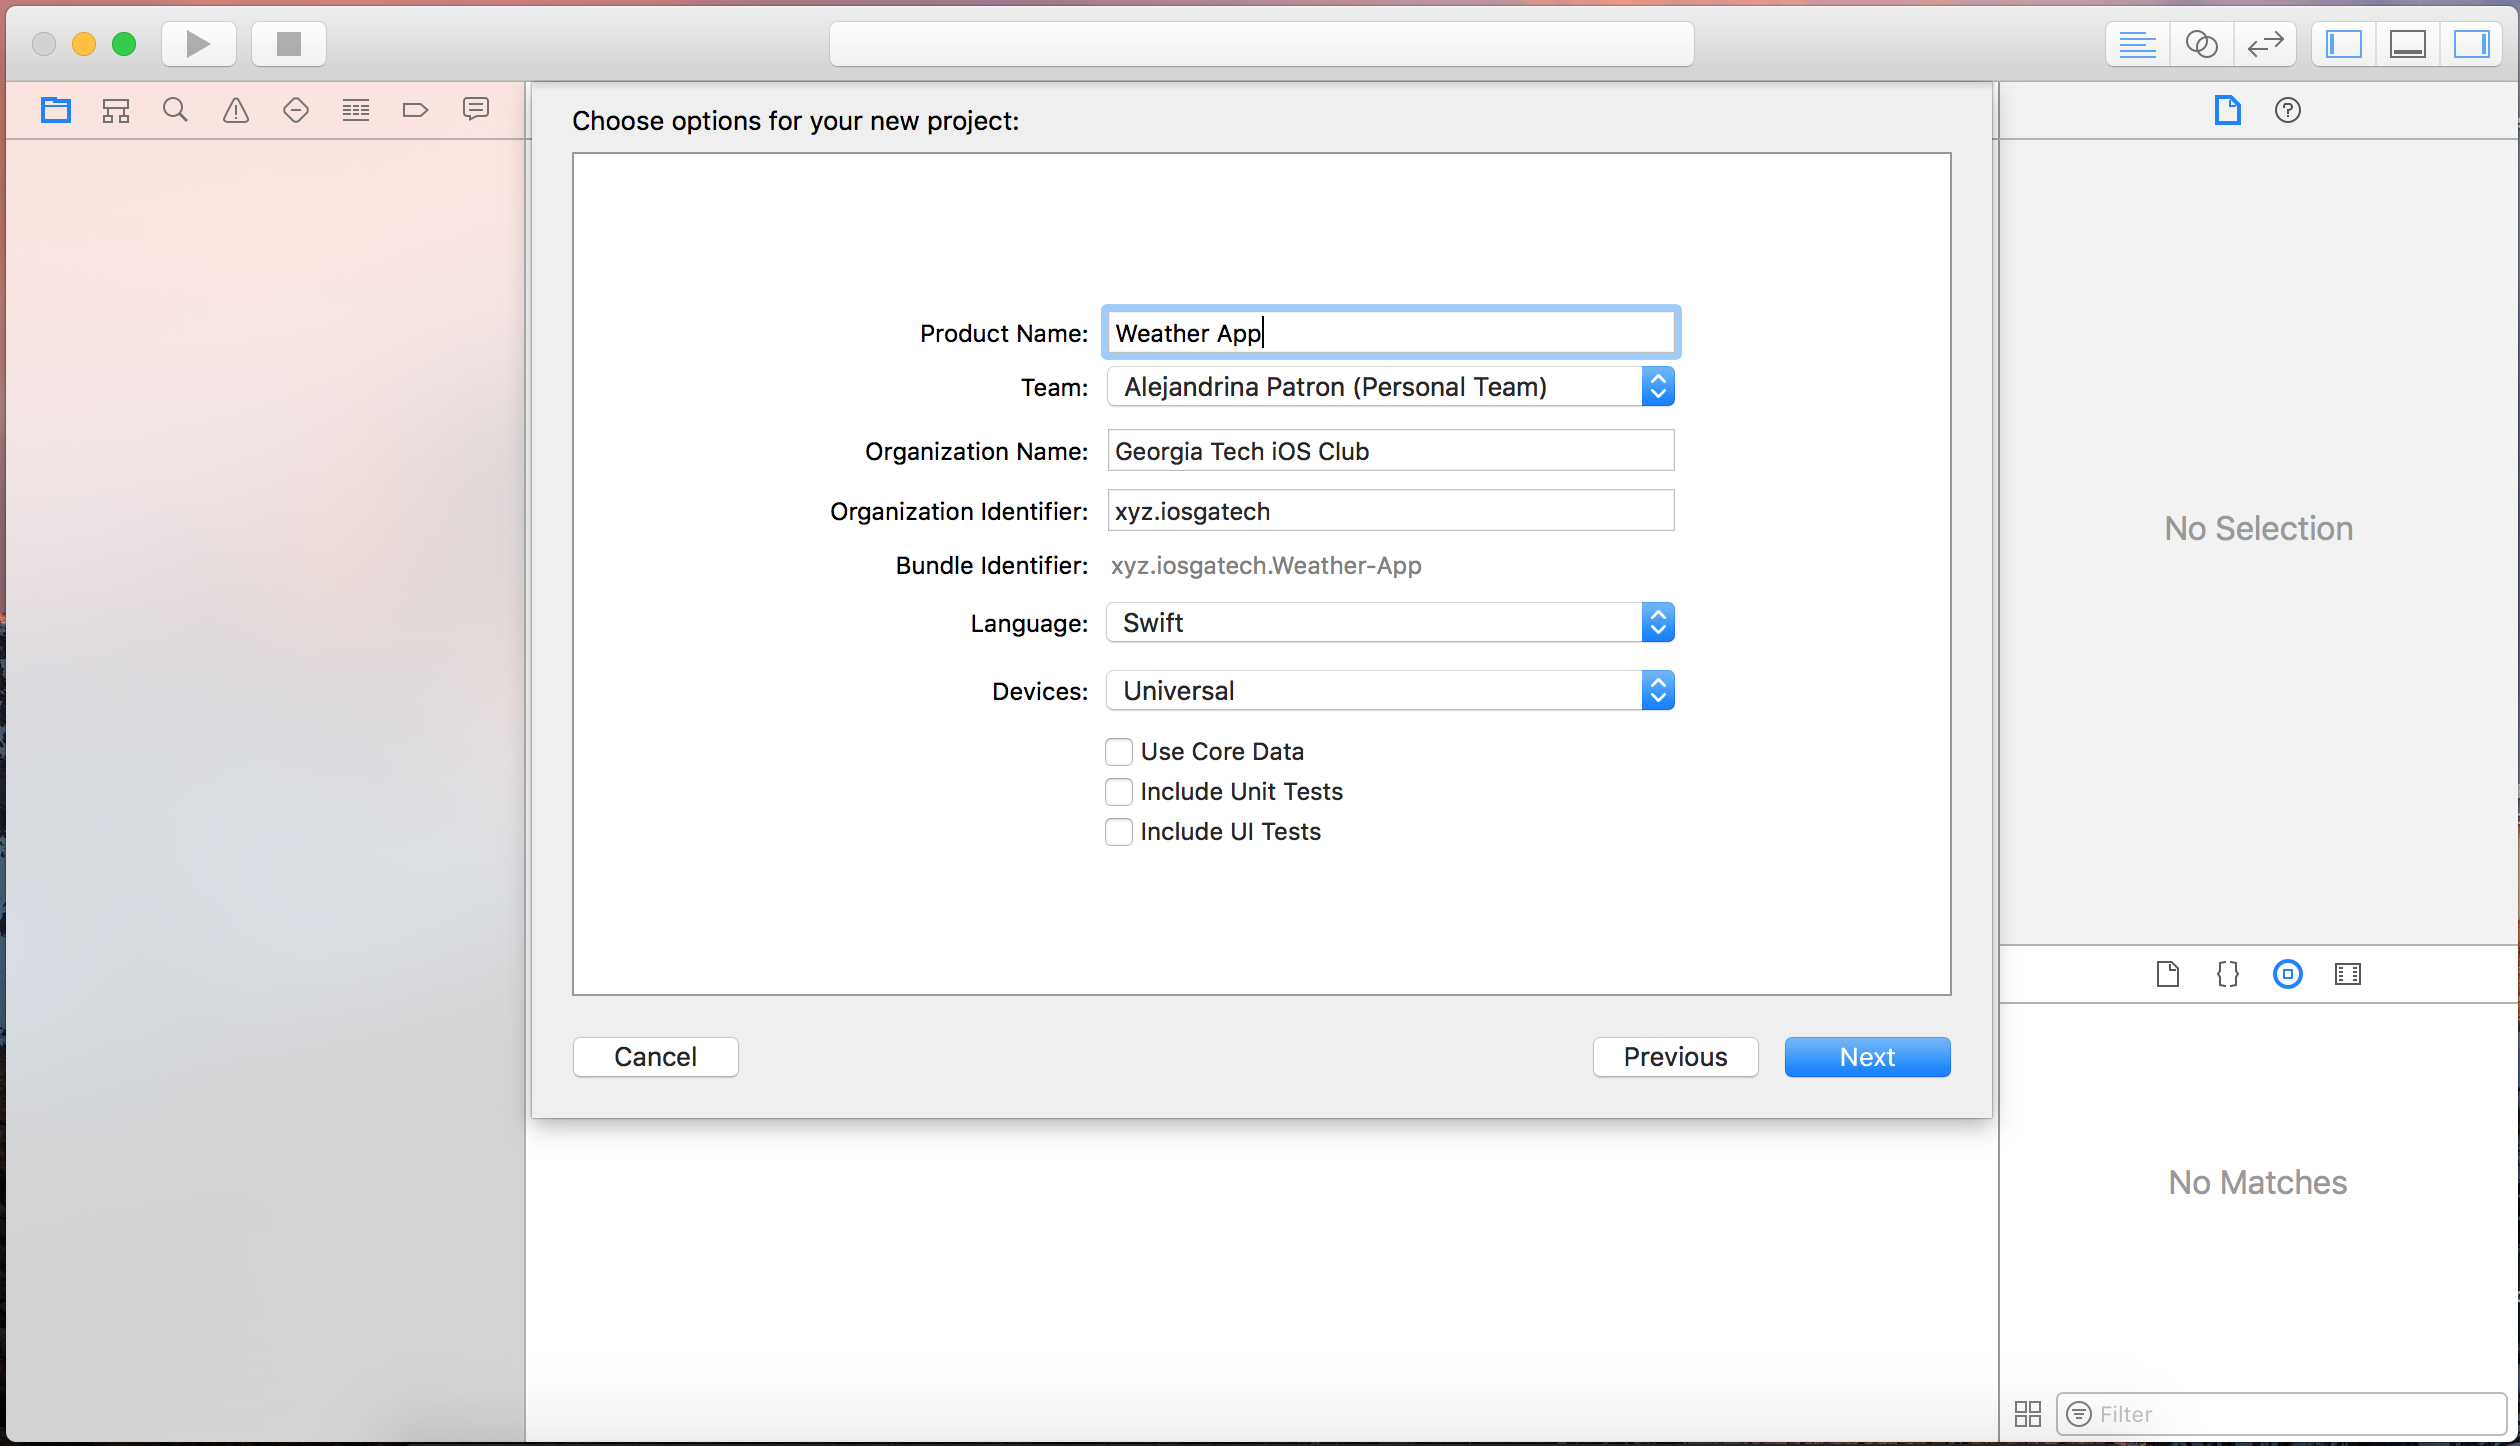Open the Issue navigator warning icon
The width and height of the screenshot is (2520, 1446).
point(236,110)
